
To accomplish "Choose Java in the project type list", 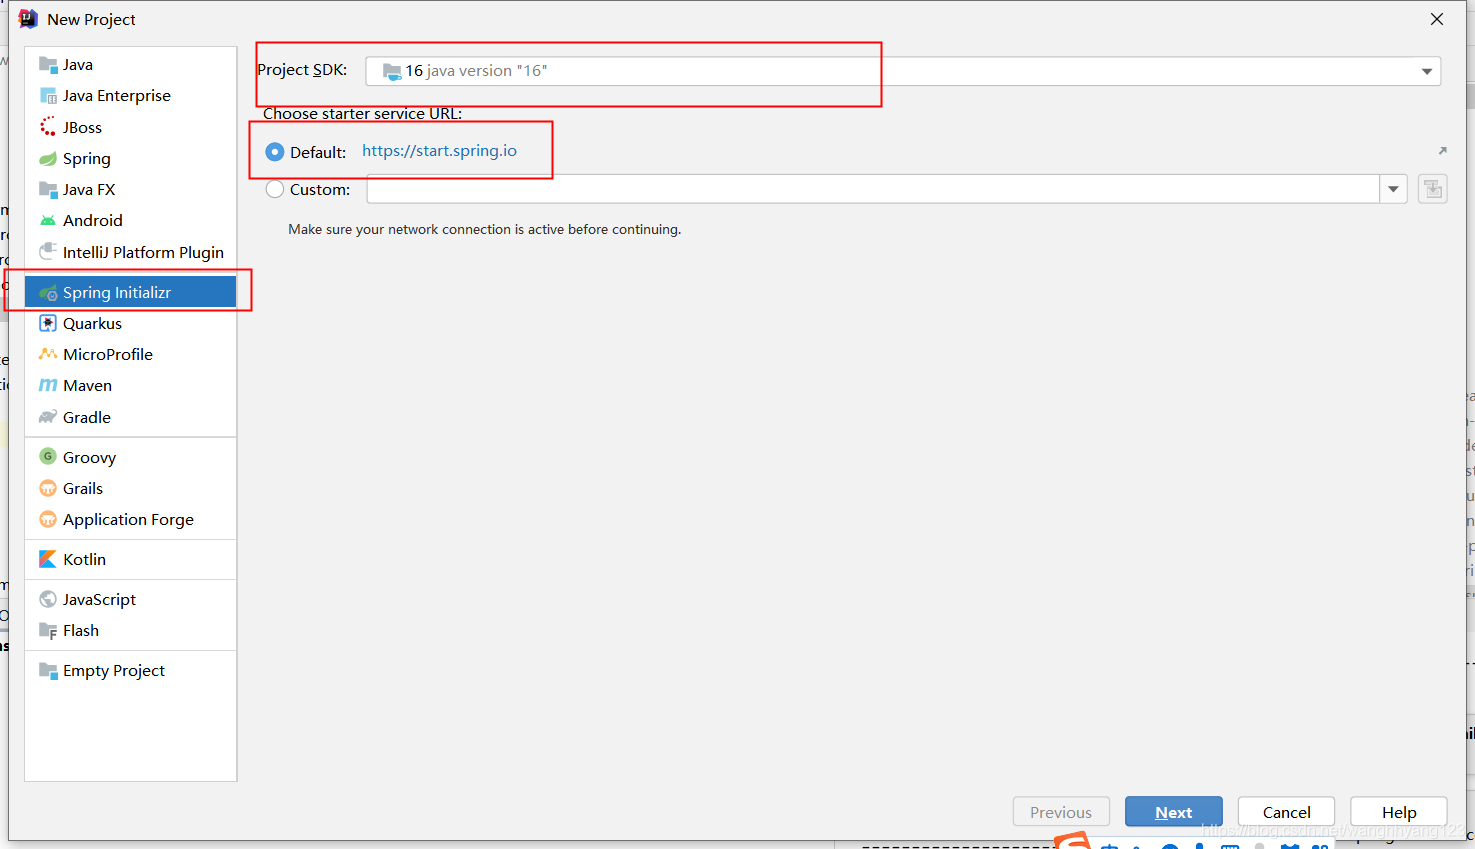I will click(x=131, y=65).
